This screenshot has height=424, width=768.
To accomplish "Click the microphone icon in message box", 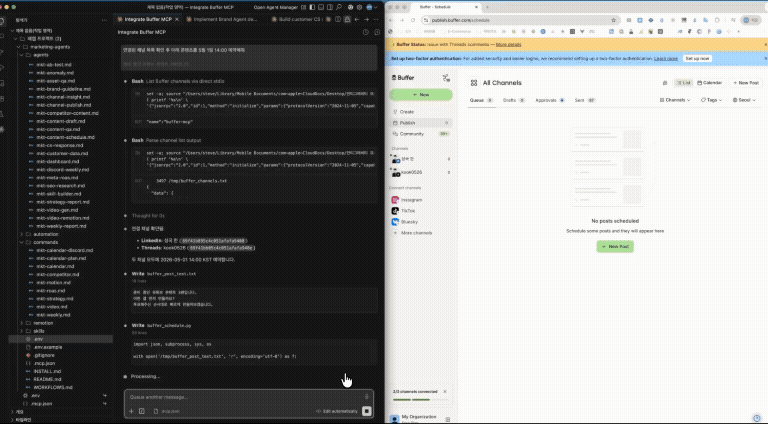I will pos(366,397).
